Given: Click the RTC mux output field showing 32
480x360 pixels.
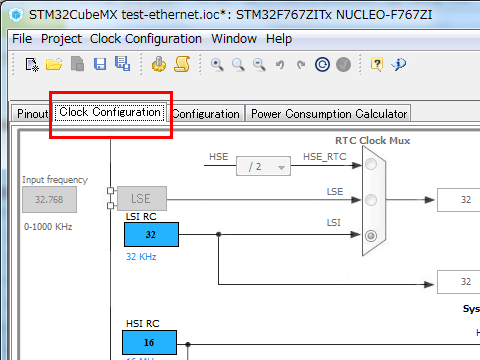Looking at the screenshot, I should (459, 200).
